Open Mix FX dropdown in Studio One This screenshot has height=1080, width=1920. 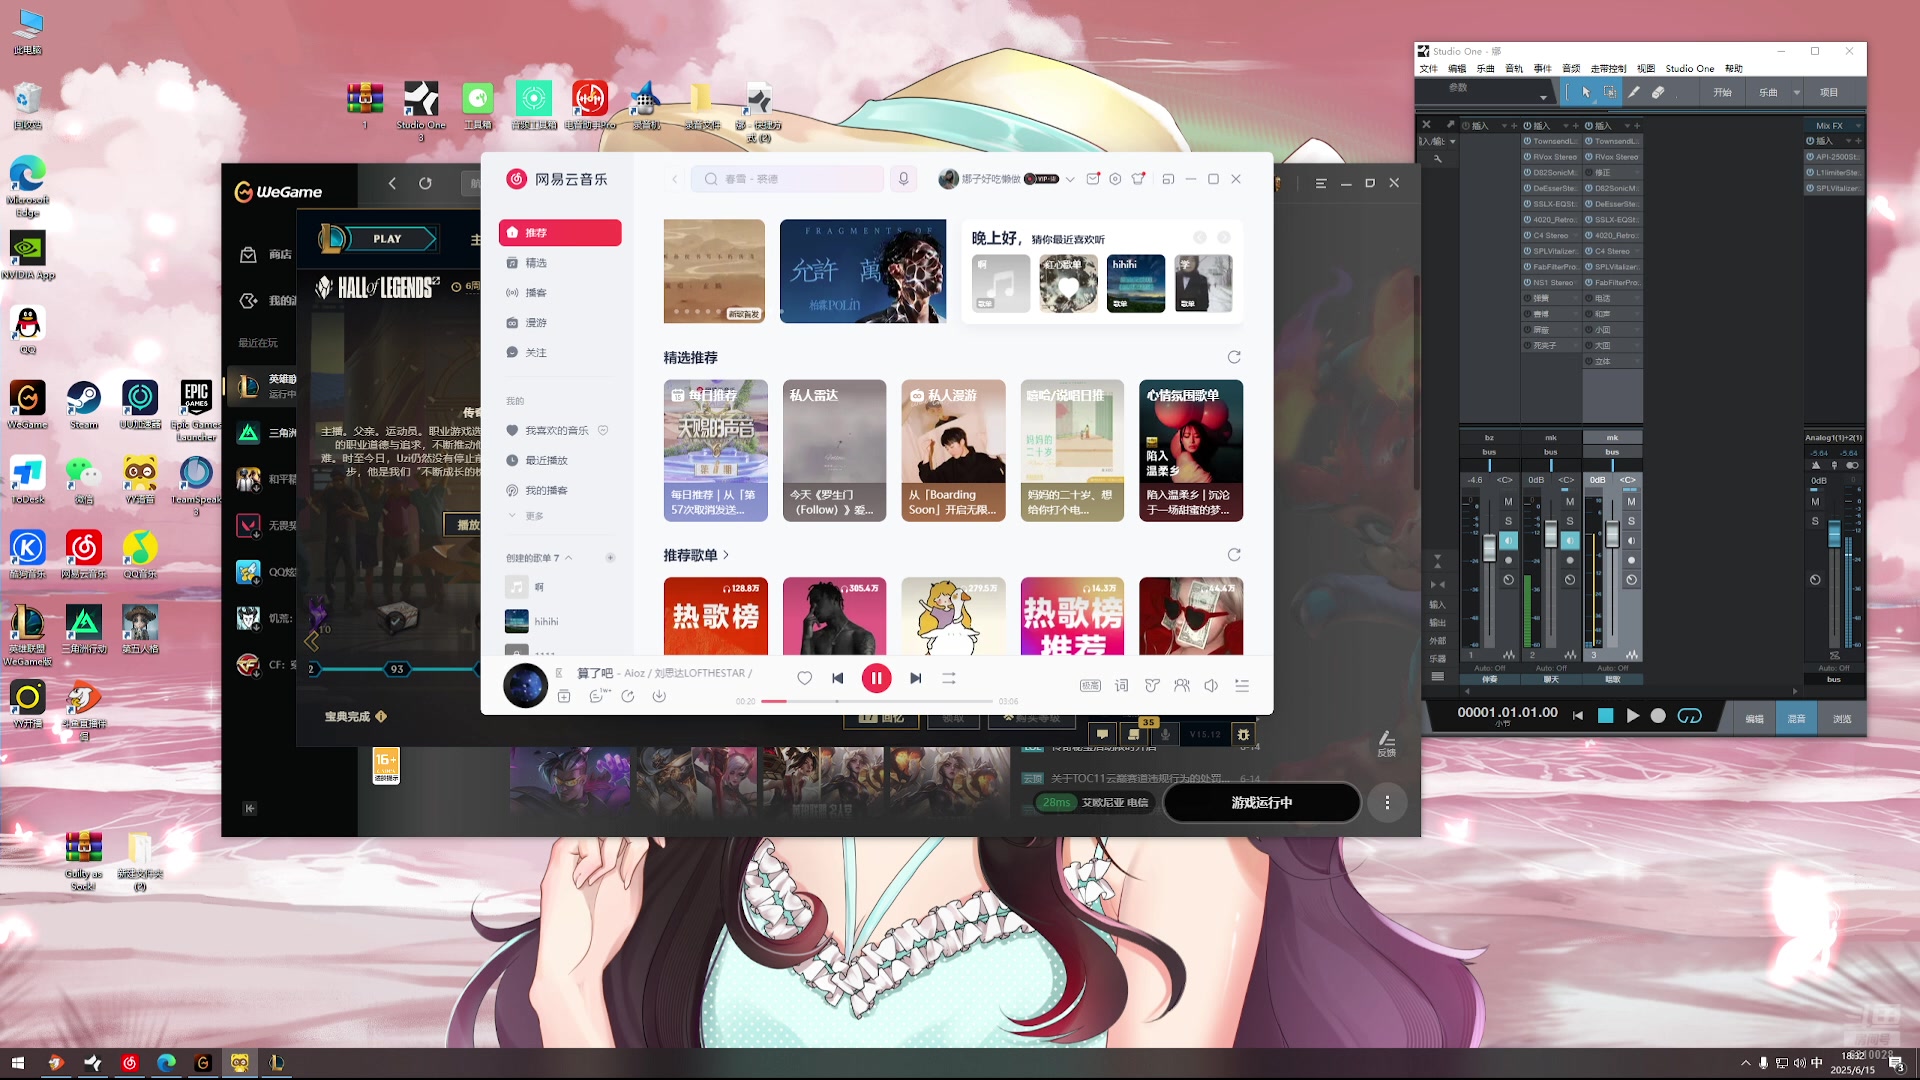(1858, 126)
